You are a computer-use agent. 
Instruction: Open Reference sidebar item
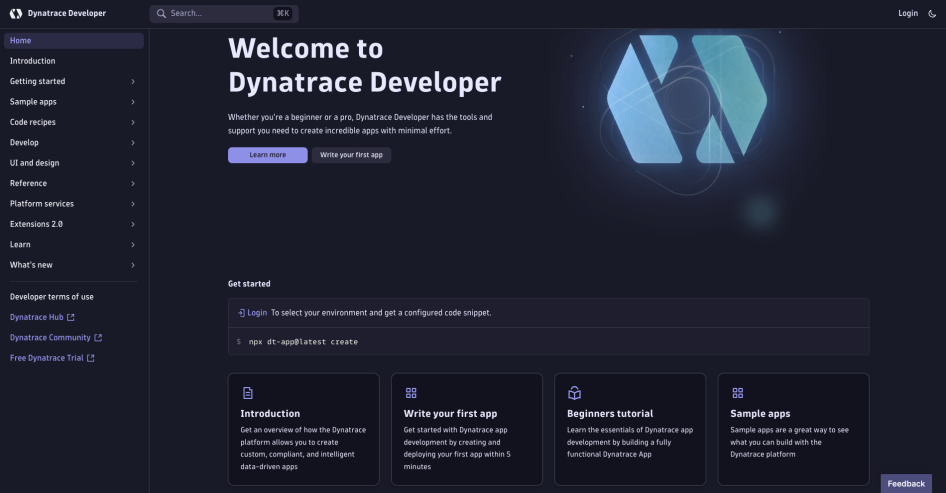pyautogui.click(x=28, y=183)
